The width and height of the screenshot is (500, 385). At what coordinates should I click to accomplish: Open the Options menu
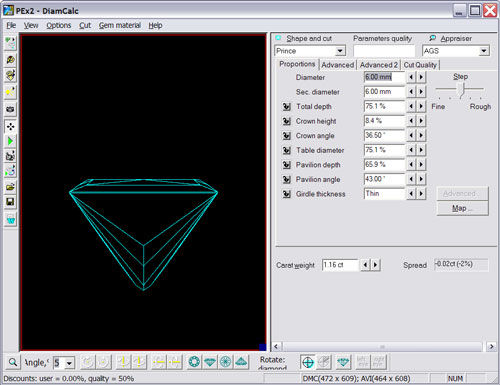coord(59,25)
